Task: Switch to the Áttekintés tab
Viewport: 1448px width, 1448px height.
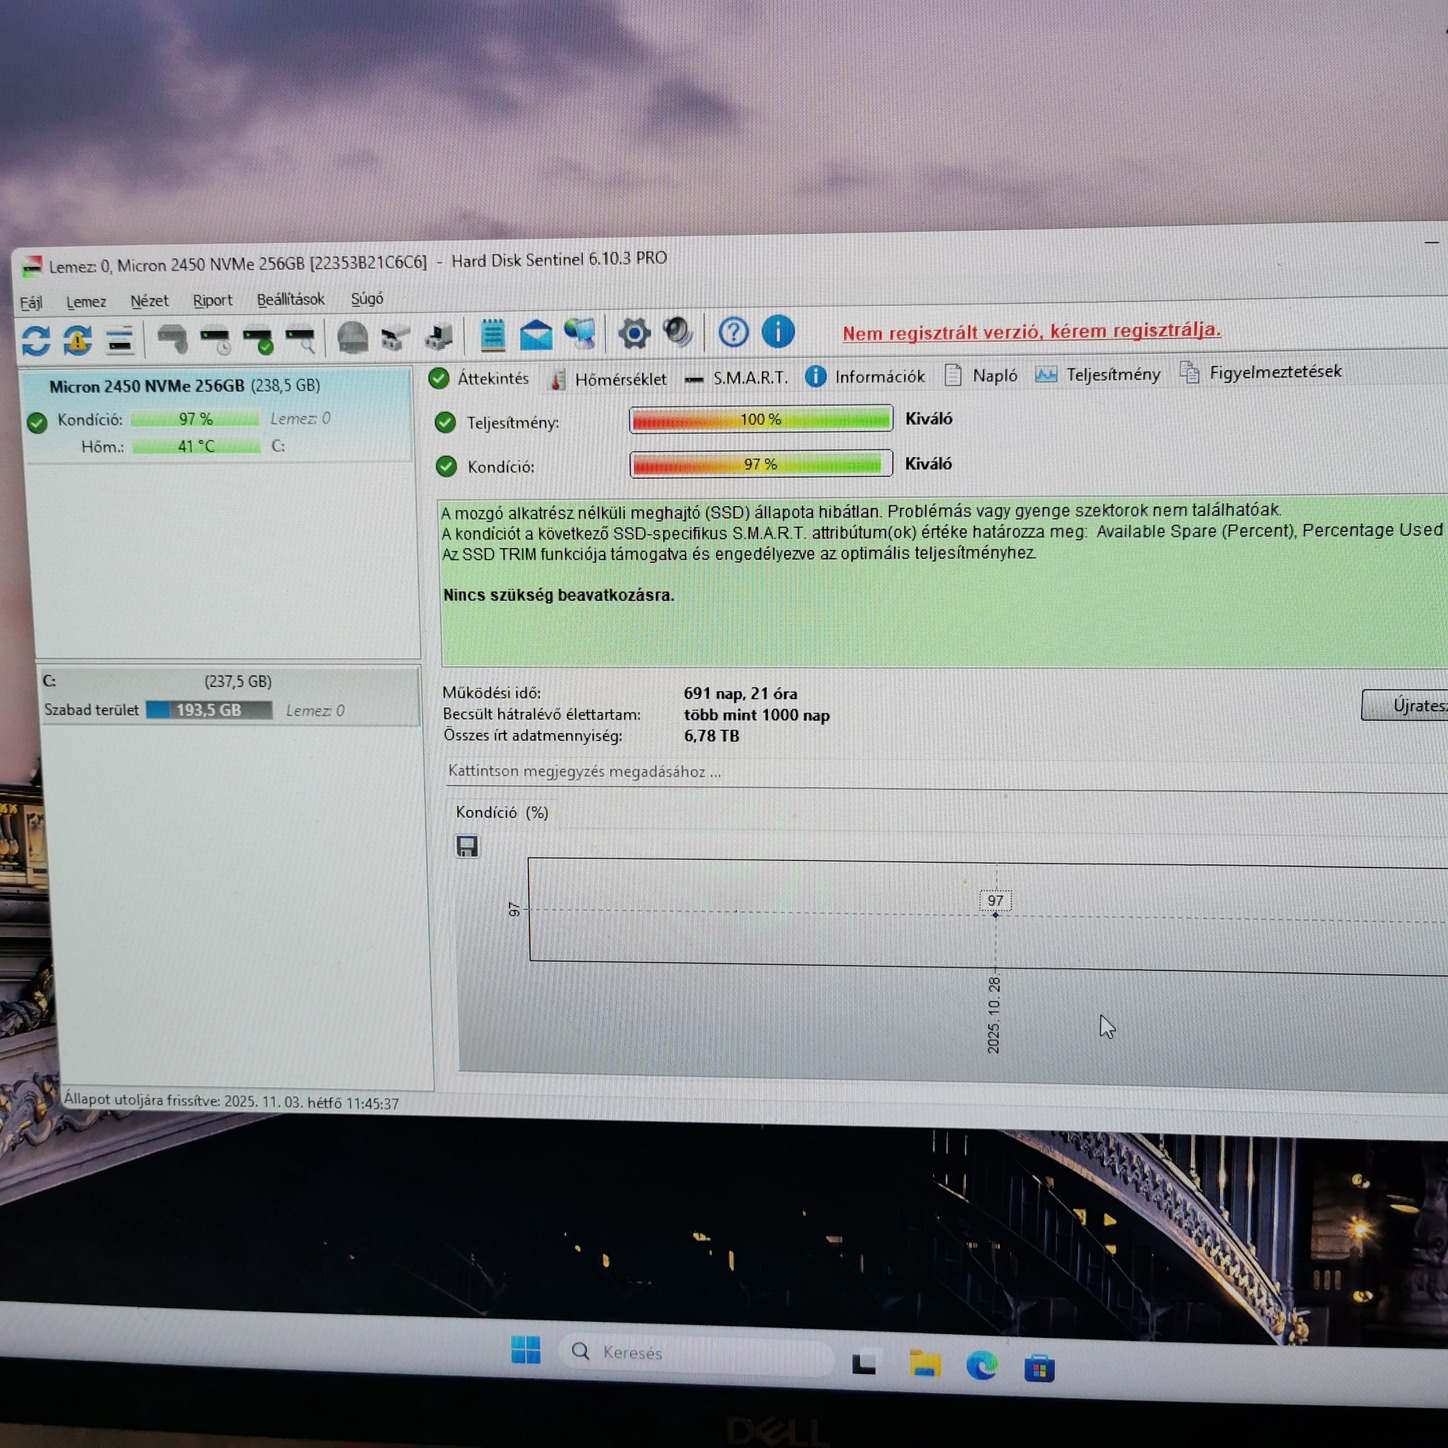Action: (x=479, y=378)
